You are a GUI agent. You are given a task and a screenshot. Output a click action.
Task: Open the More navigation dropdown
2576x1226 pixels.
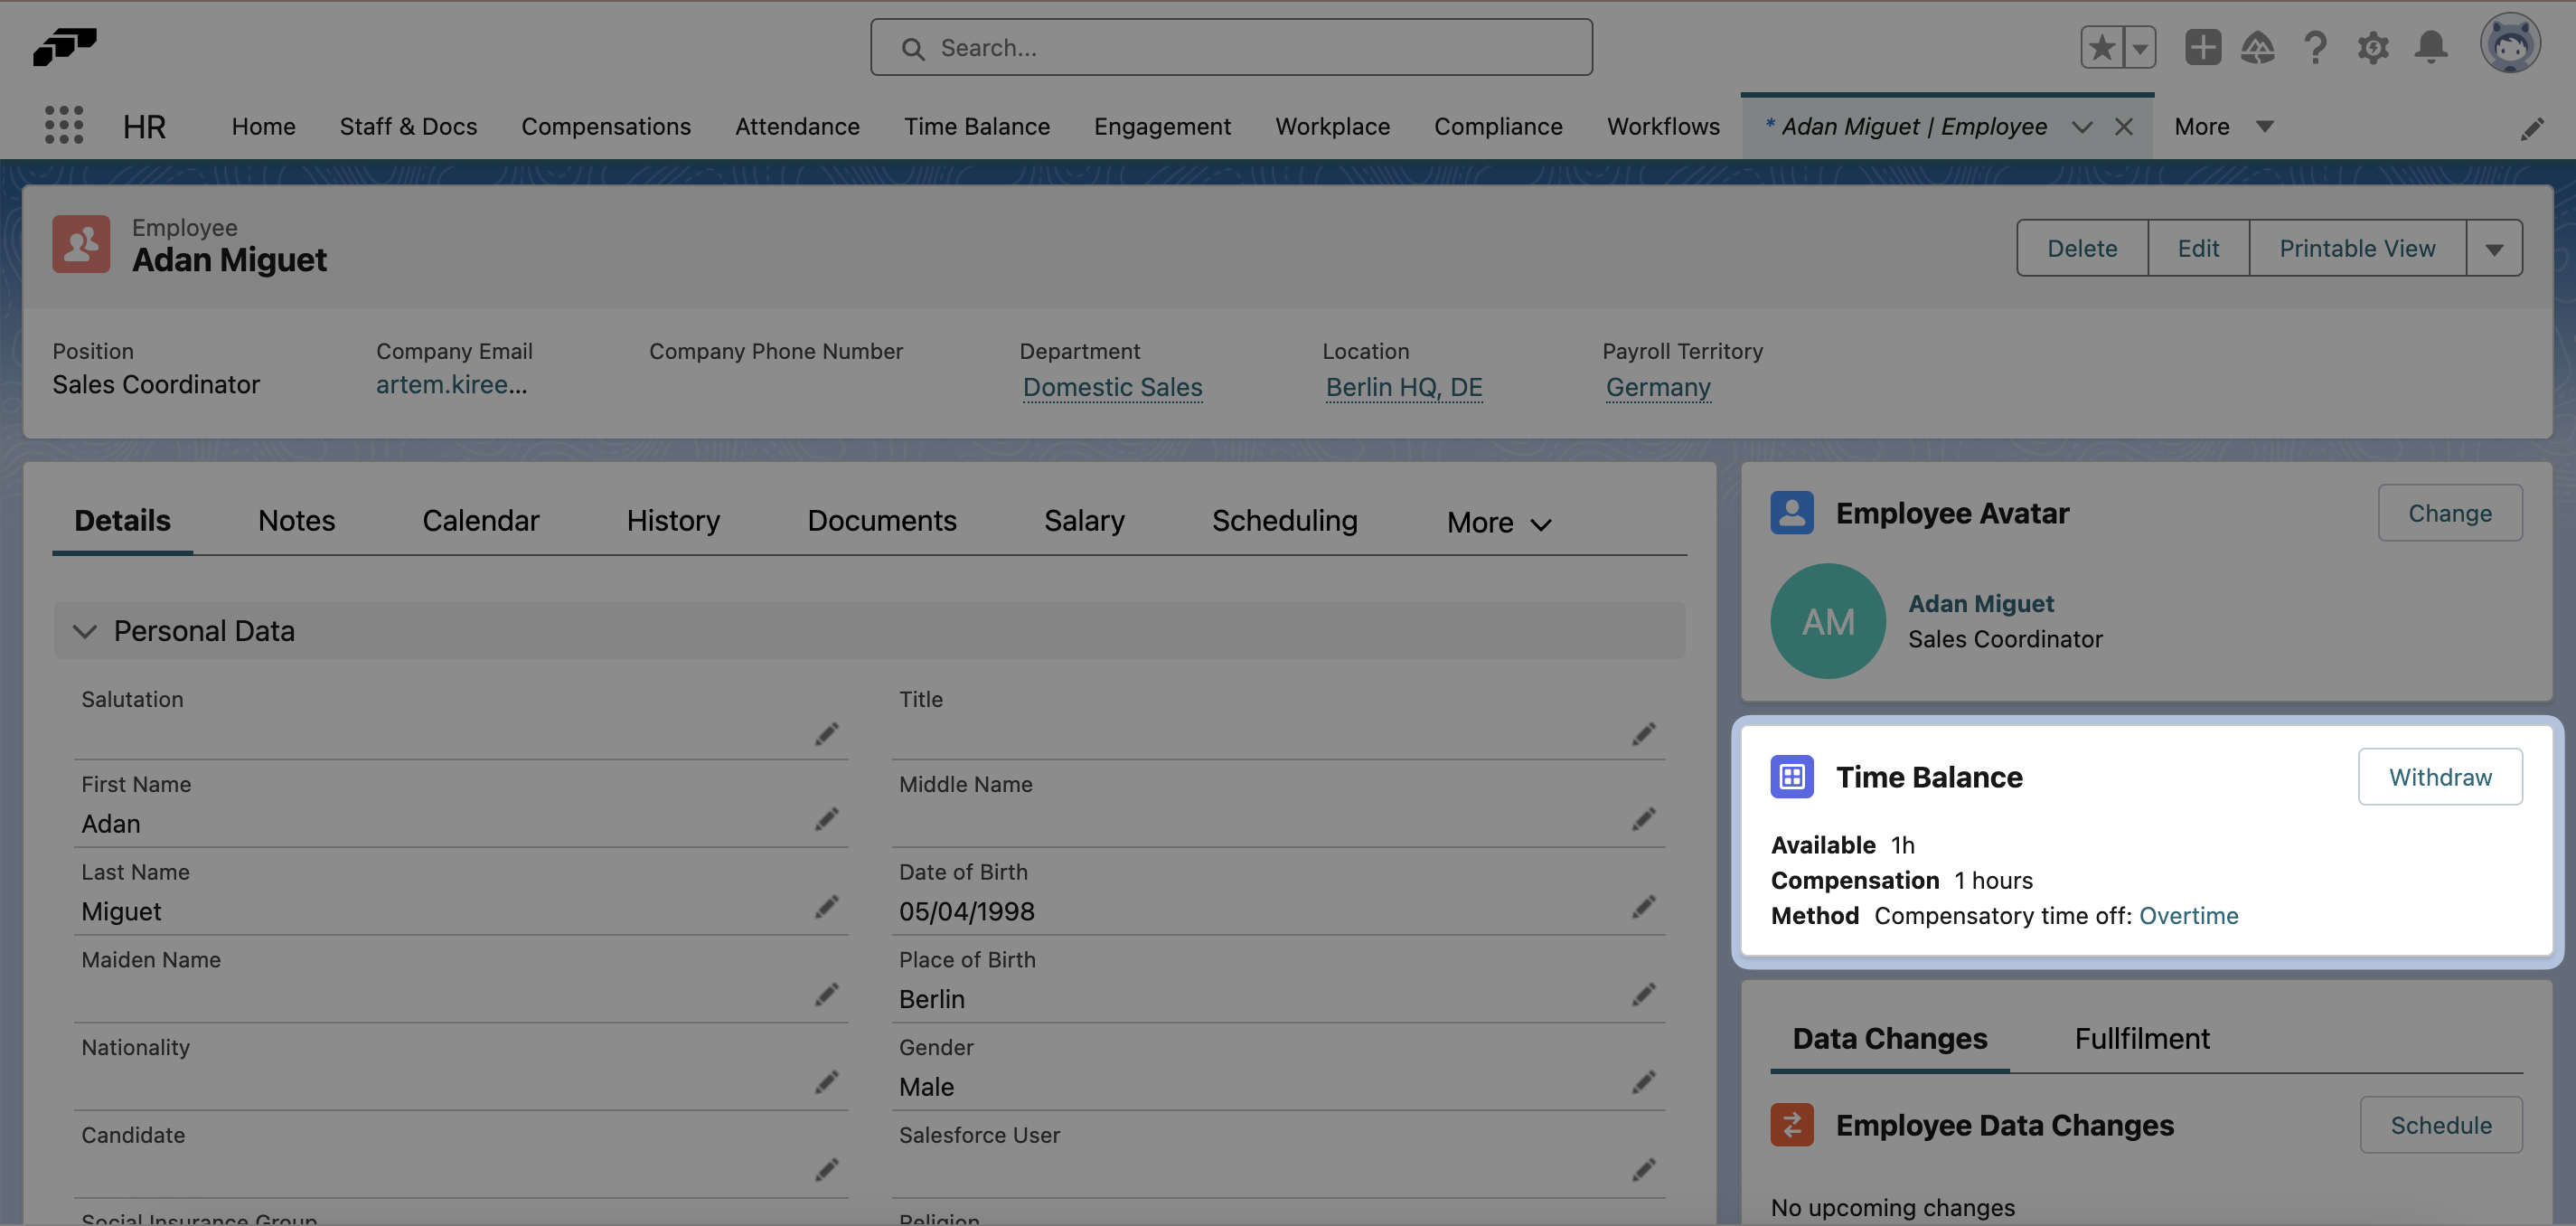pos(2224,126)
